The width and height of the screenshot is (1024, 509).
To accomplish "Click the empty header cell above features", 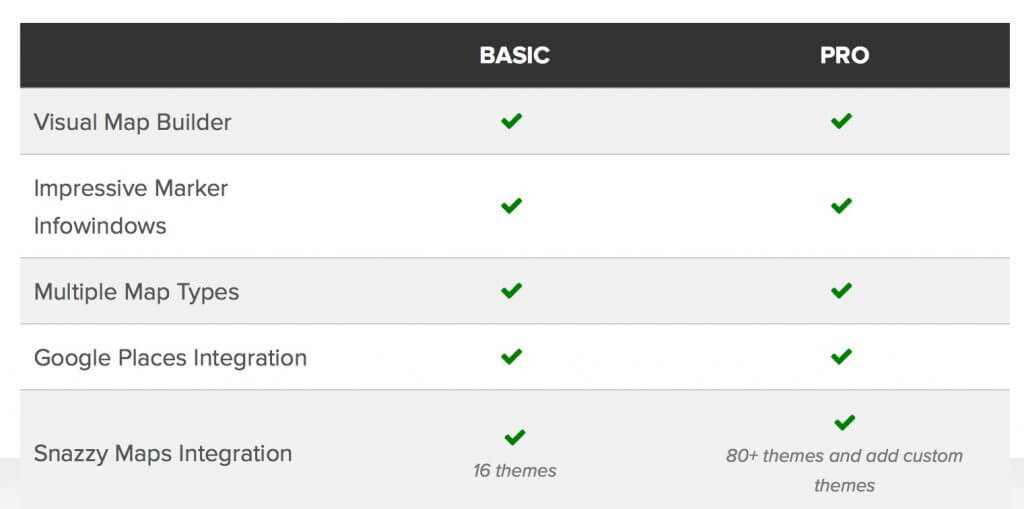I will click(x=185, y=56).
